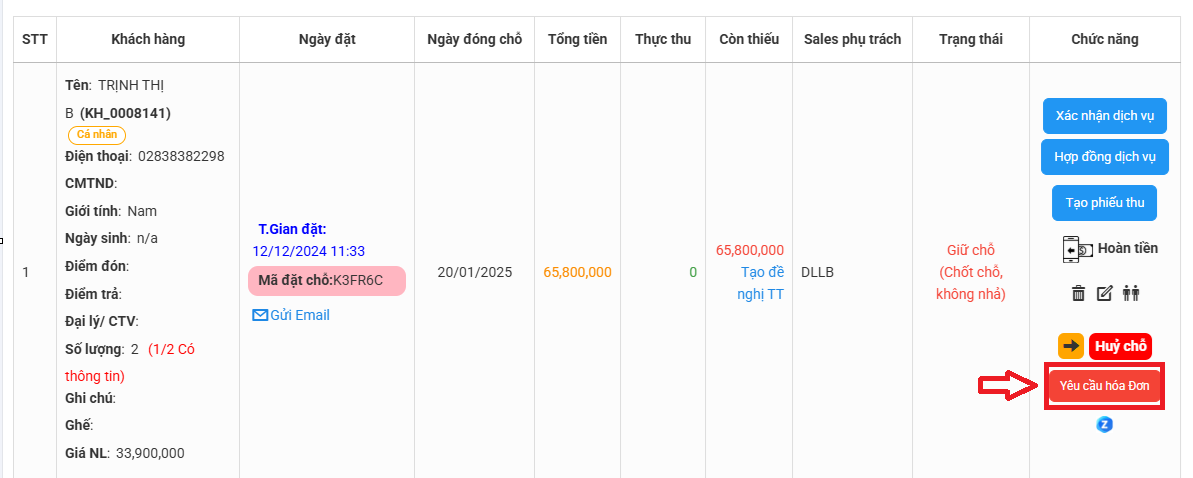
Task: Click the booking code K3FR6C badge
Action: pos(326,281)
